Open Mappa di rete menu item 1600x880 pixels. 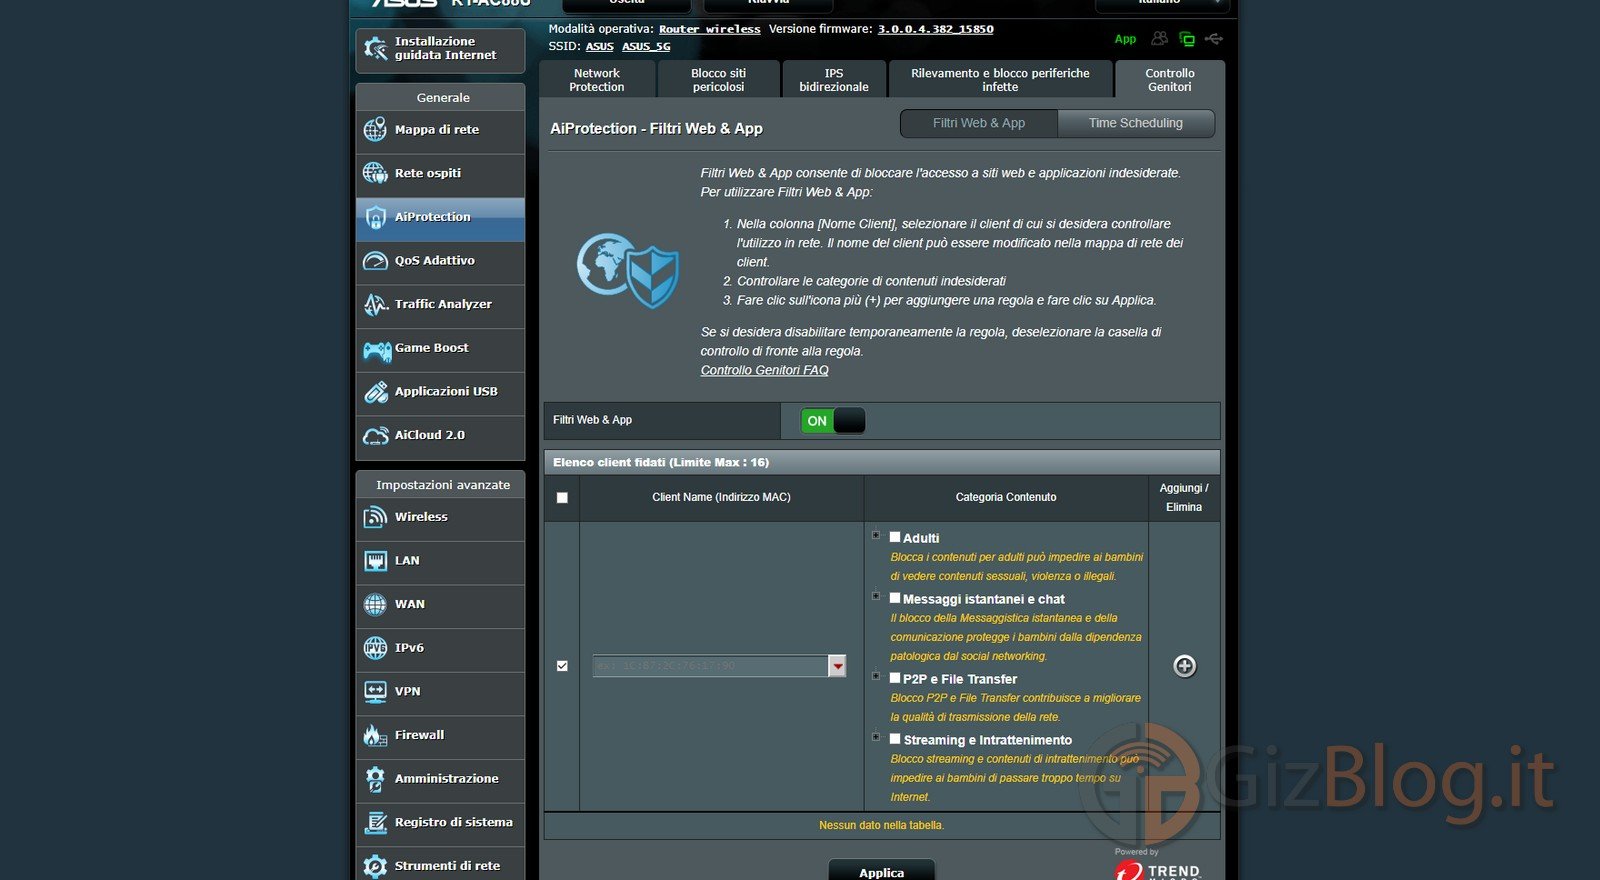(x=440, y=130)
